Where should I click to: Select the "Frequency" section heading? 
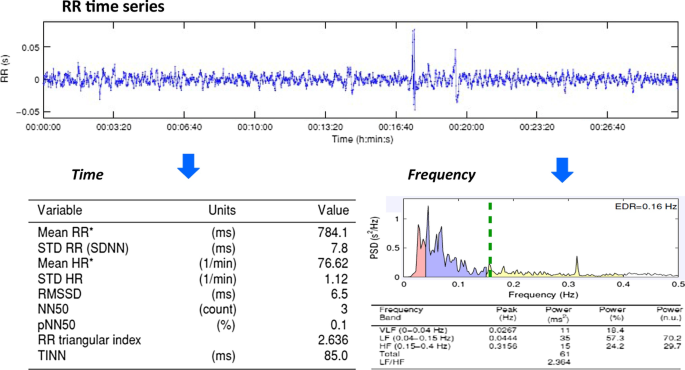click(x=441, y=175)
